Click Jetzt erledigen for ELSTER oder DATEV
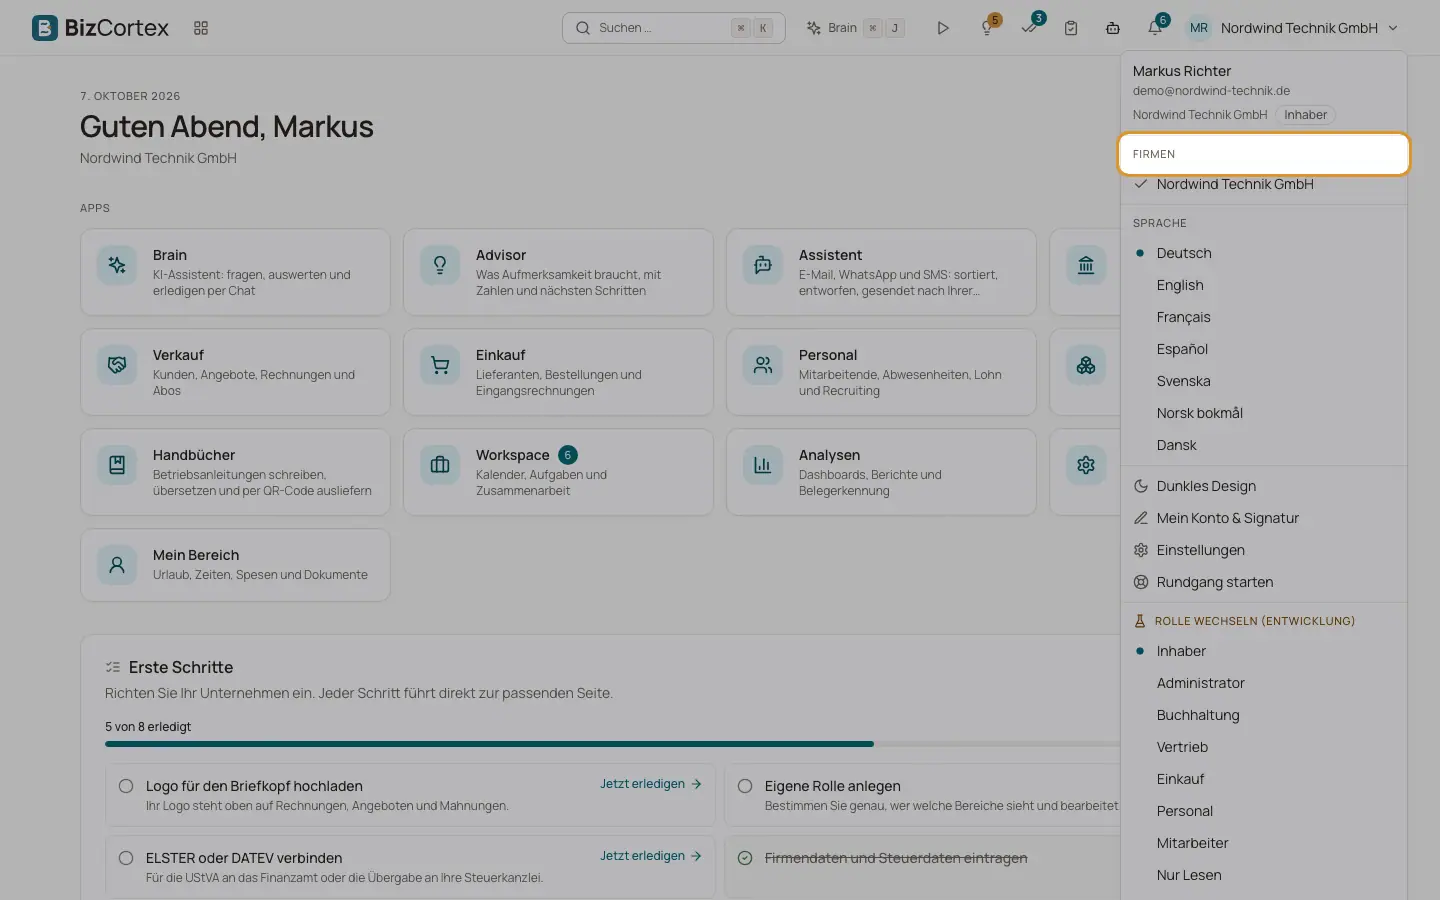Screen dimensions: 1440x900 pyautogui.click(x=651, y=856)
